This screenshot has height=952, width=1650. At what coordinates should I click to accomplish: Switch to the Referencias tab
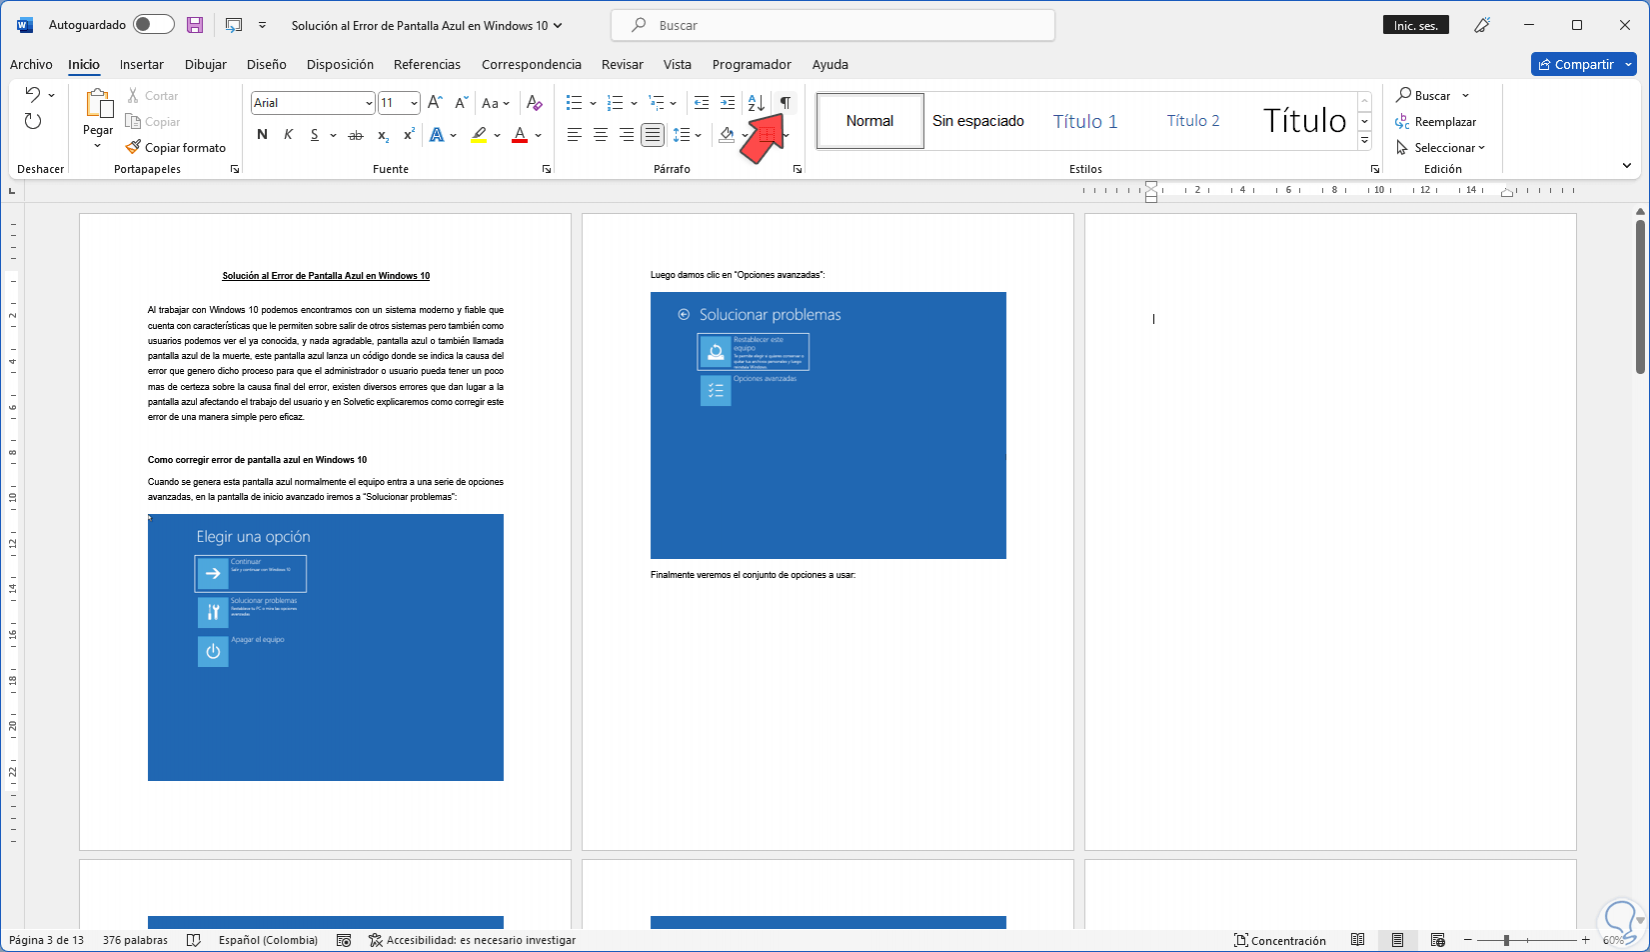[427, 64]
